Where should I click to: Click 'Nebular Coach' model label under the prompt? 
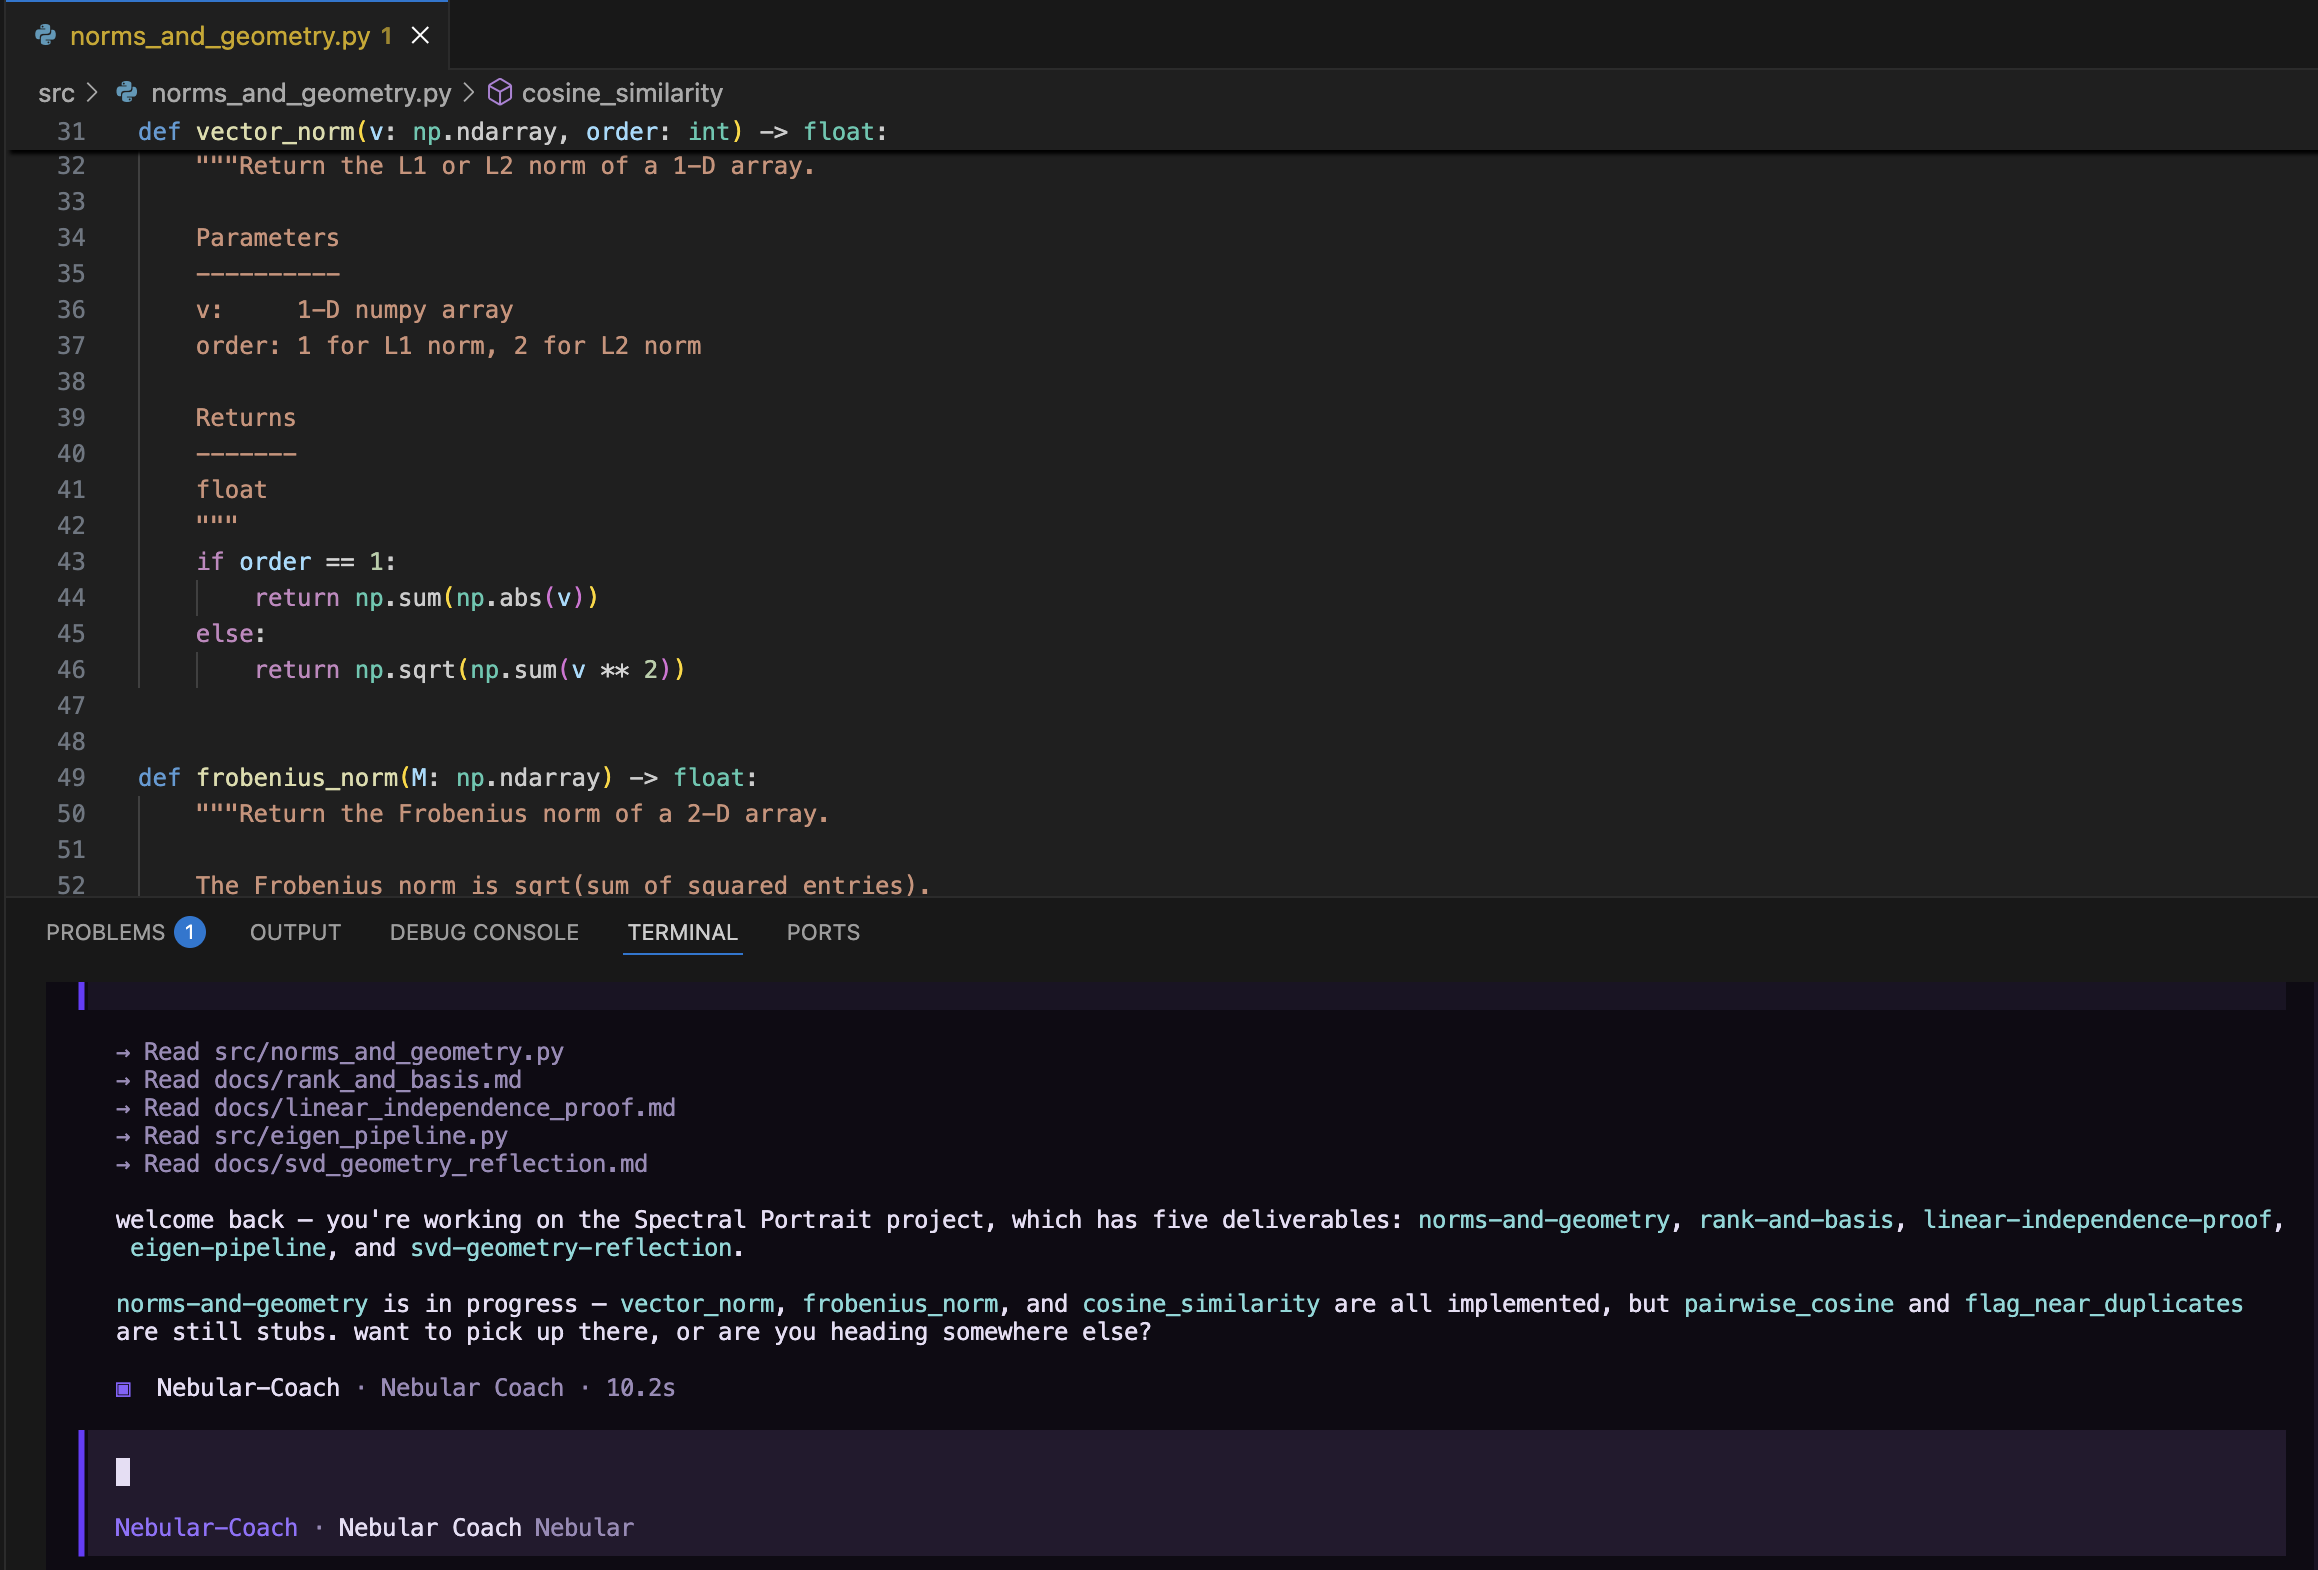pos(430,1528)
